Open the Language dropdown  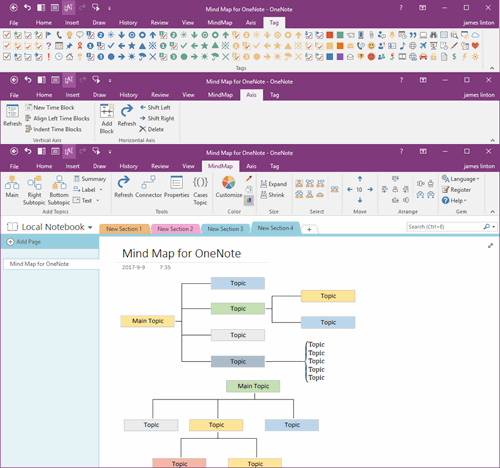pyautogui.click(x=461, y=179)
